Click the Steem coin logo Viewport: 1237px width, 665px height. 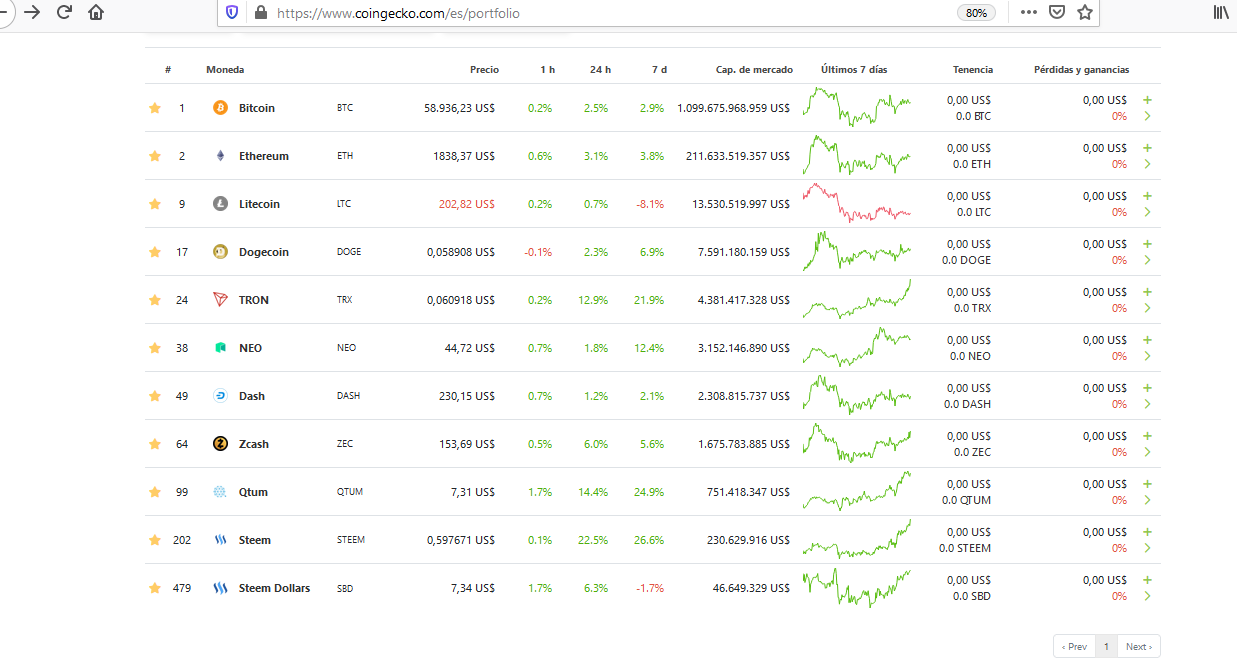[220, 540]
